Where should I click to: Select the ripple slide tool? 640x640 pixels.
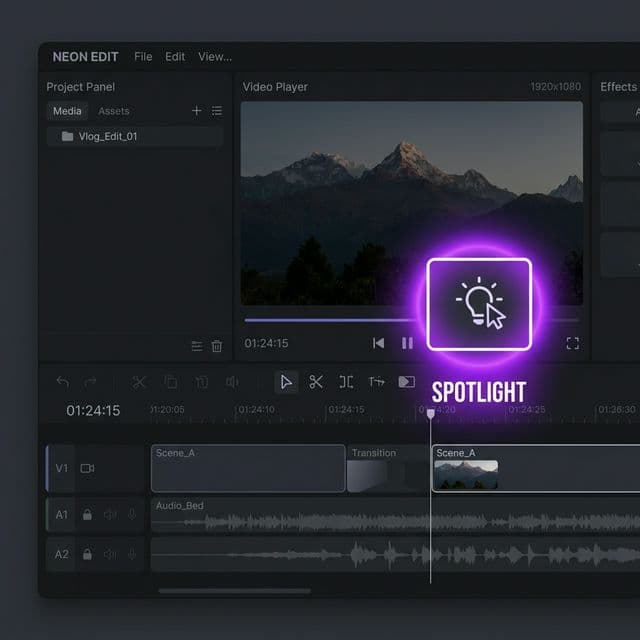[376, 382]
